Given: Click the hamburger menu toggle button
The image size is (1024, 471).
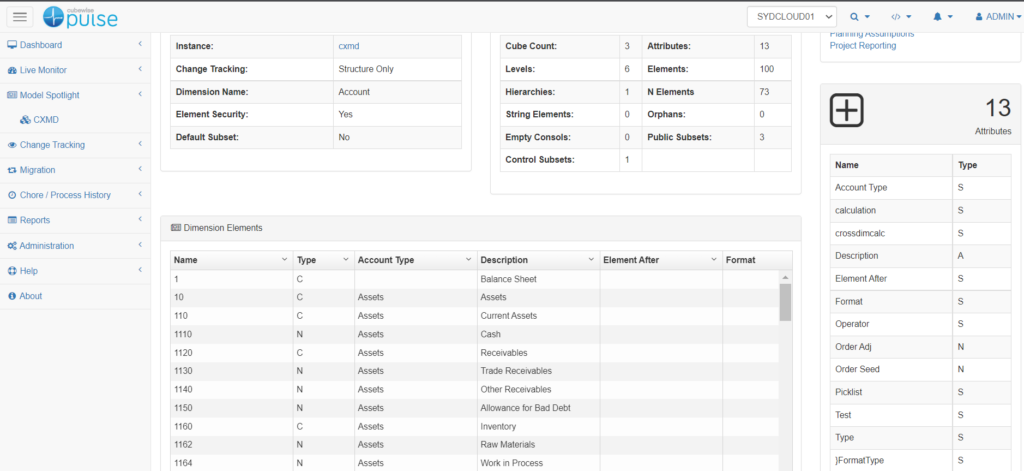Looking at the screenshot, I should [21, 16].
